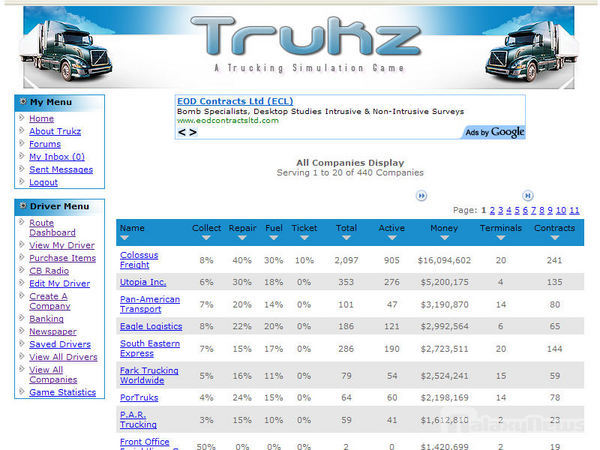This screenshot has width=600, height=450.
Task: Sort by Fuel using column arrow
Action: point(272,238)
